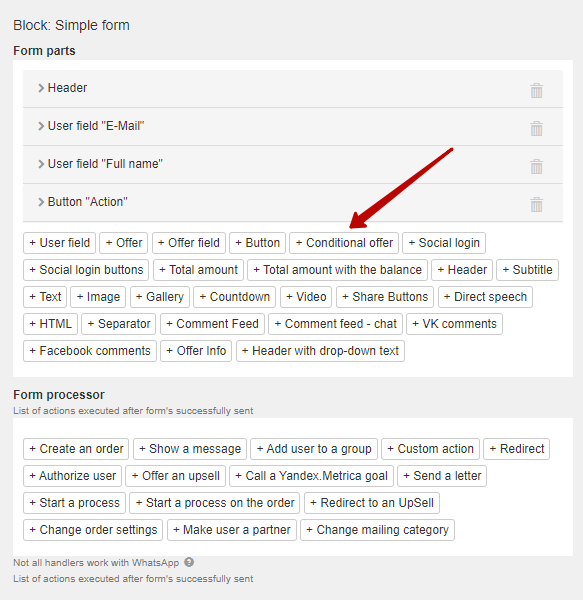Click trash icon next to Button "Action"
Viewport: 583px width, 600px height.
[x=536, y=204]
